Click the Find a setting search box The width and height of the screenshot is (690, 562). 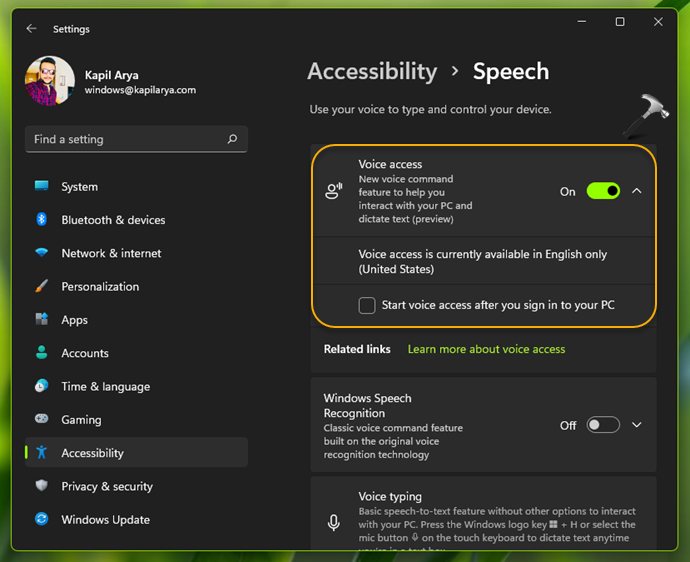125,139
